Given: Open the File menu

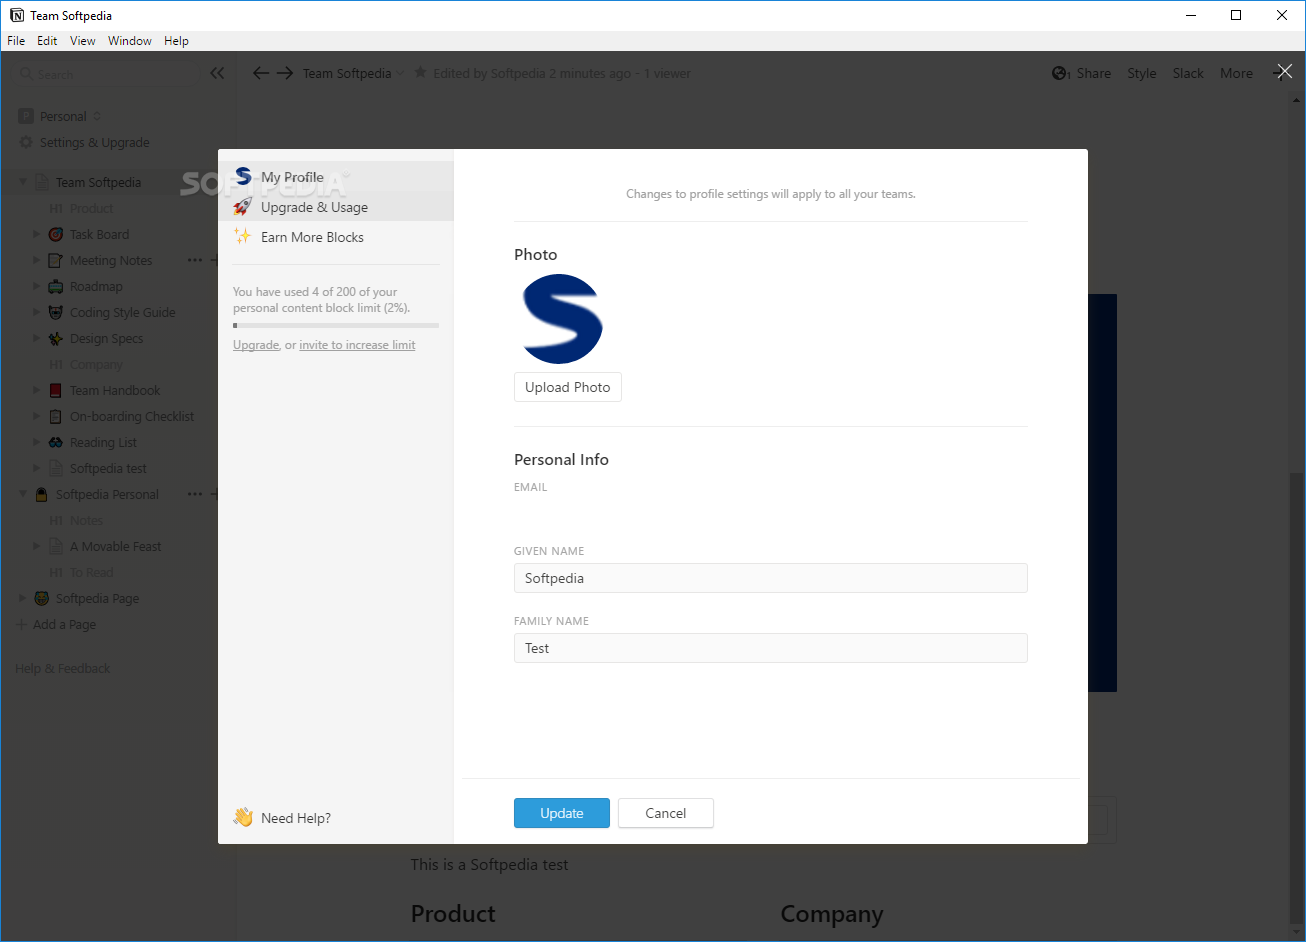Looking at the screenshot, I should point(16,41).
